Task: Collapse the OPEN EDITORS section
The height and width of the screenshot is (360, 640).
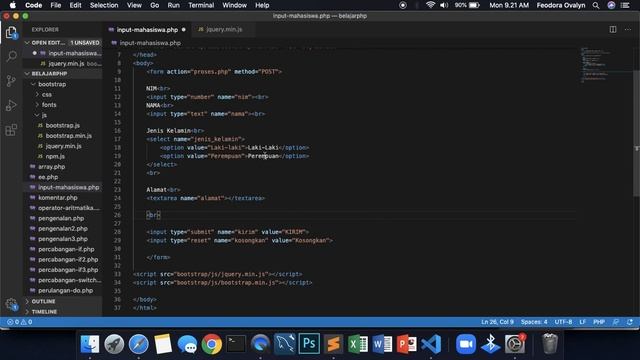Action: [62, 42]
